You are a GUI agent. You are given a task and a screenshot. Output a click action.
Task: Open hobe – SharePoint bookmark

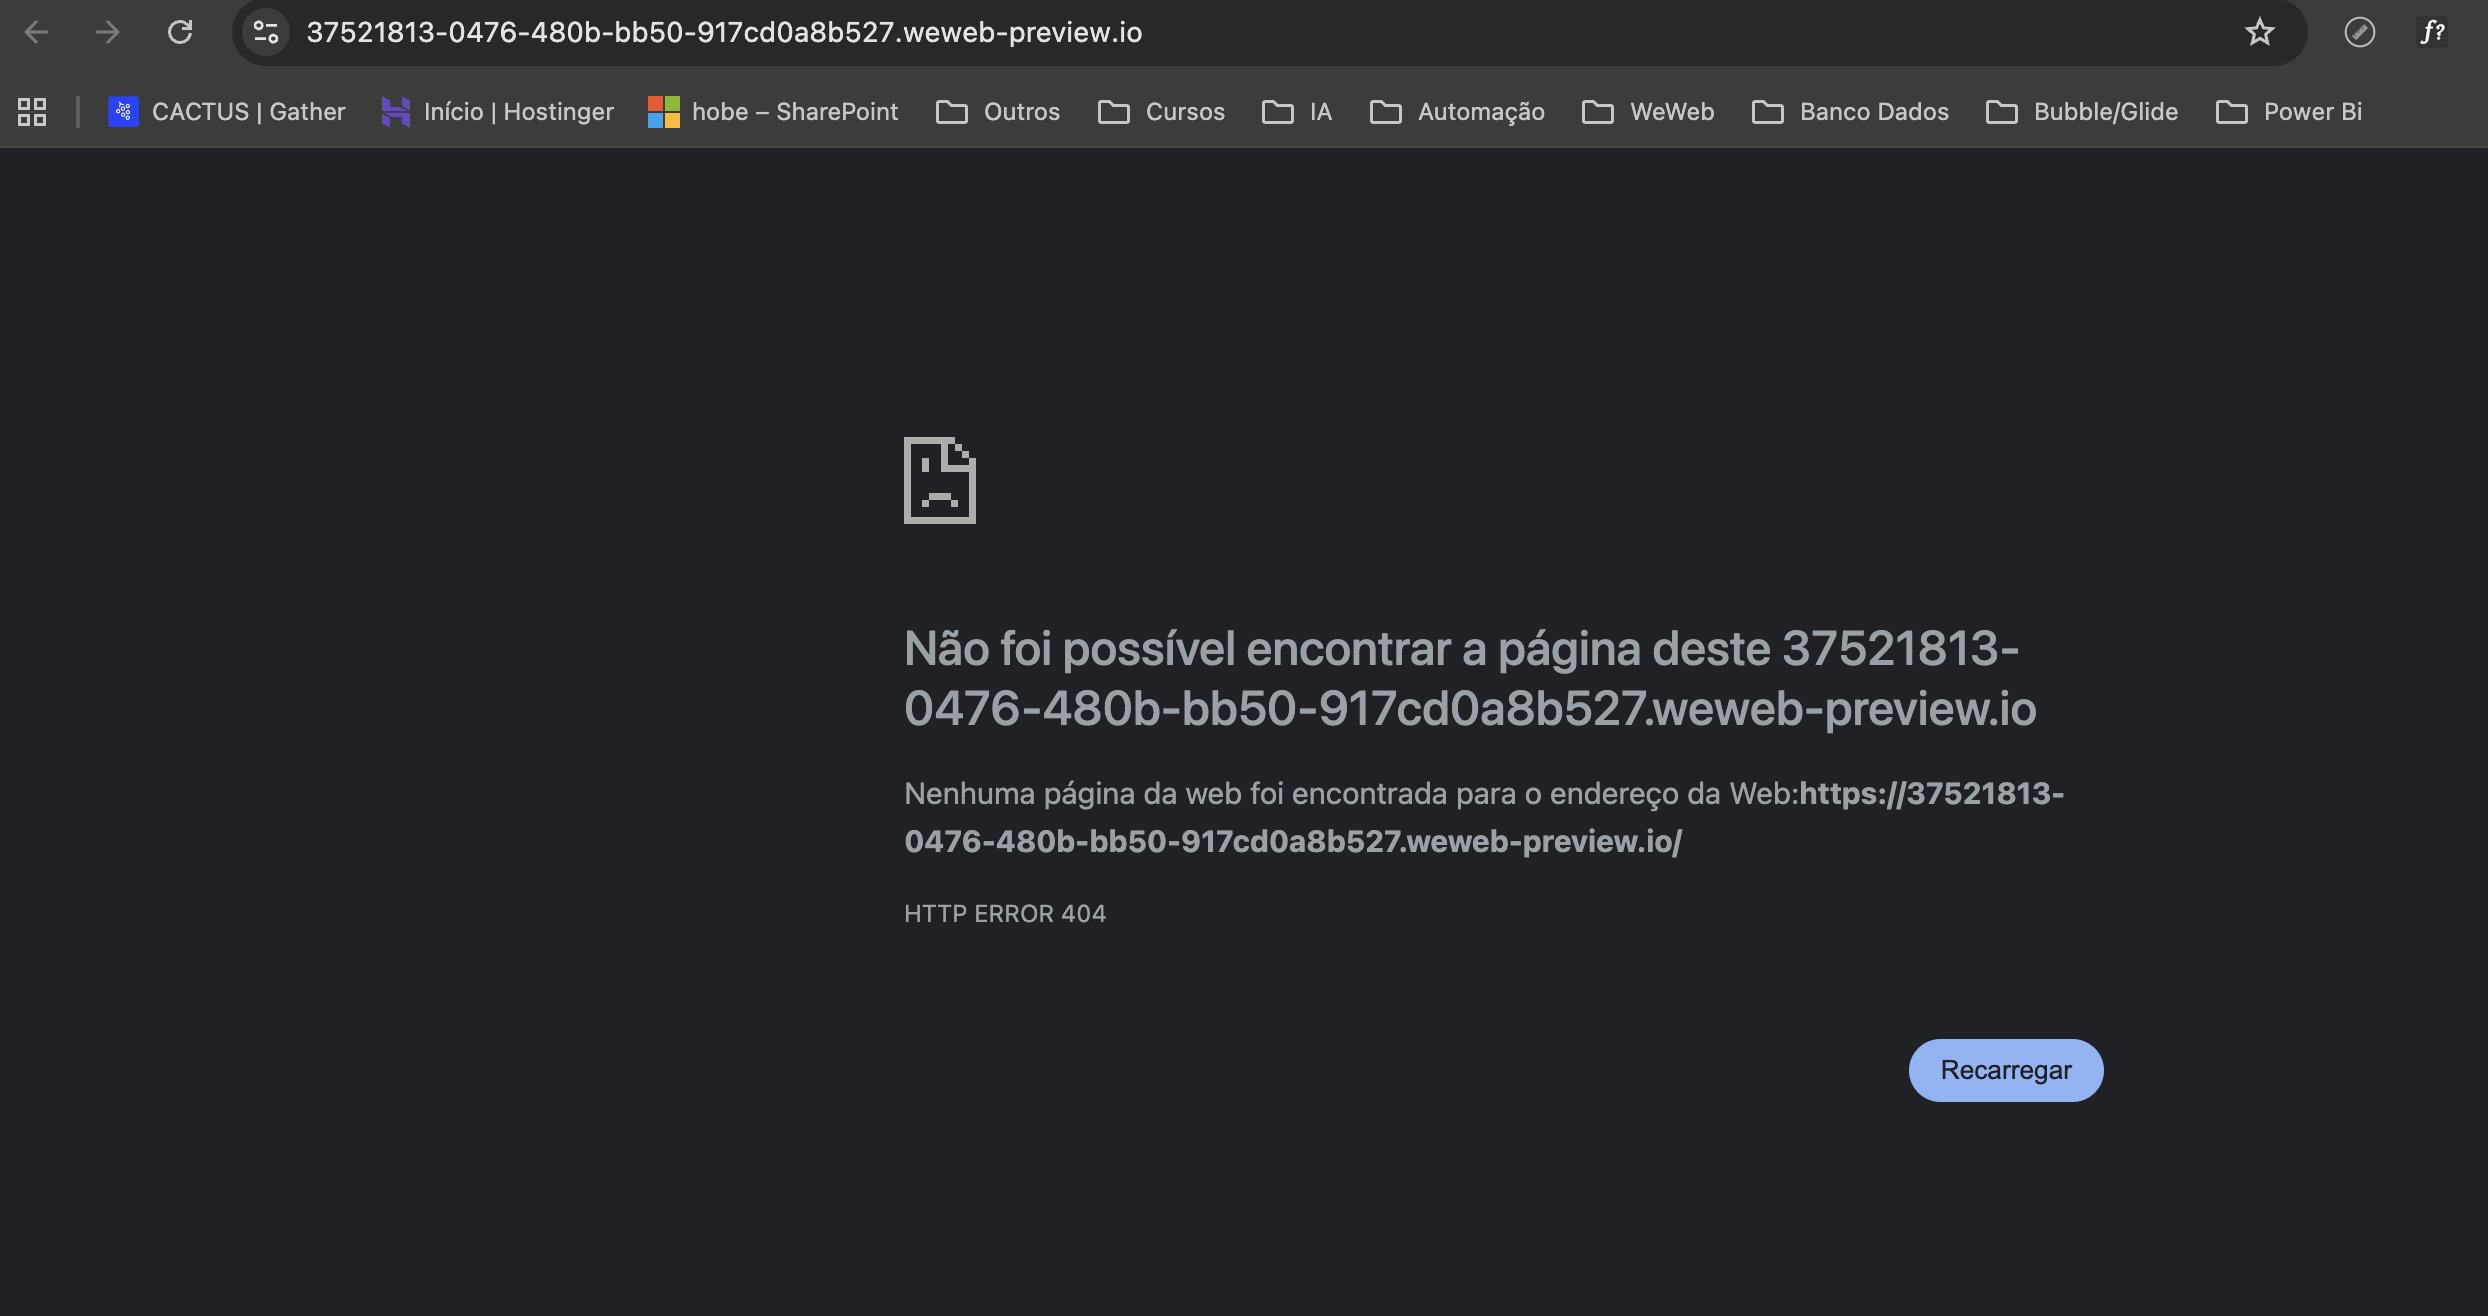[x=773, y=111]
